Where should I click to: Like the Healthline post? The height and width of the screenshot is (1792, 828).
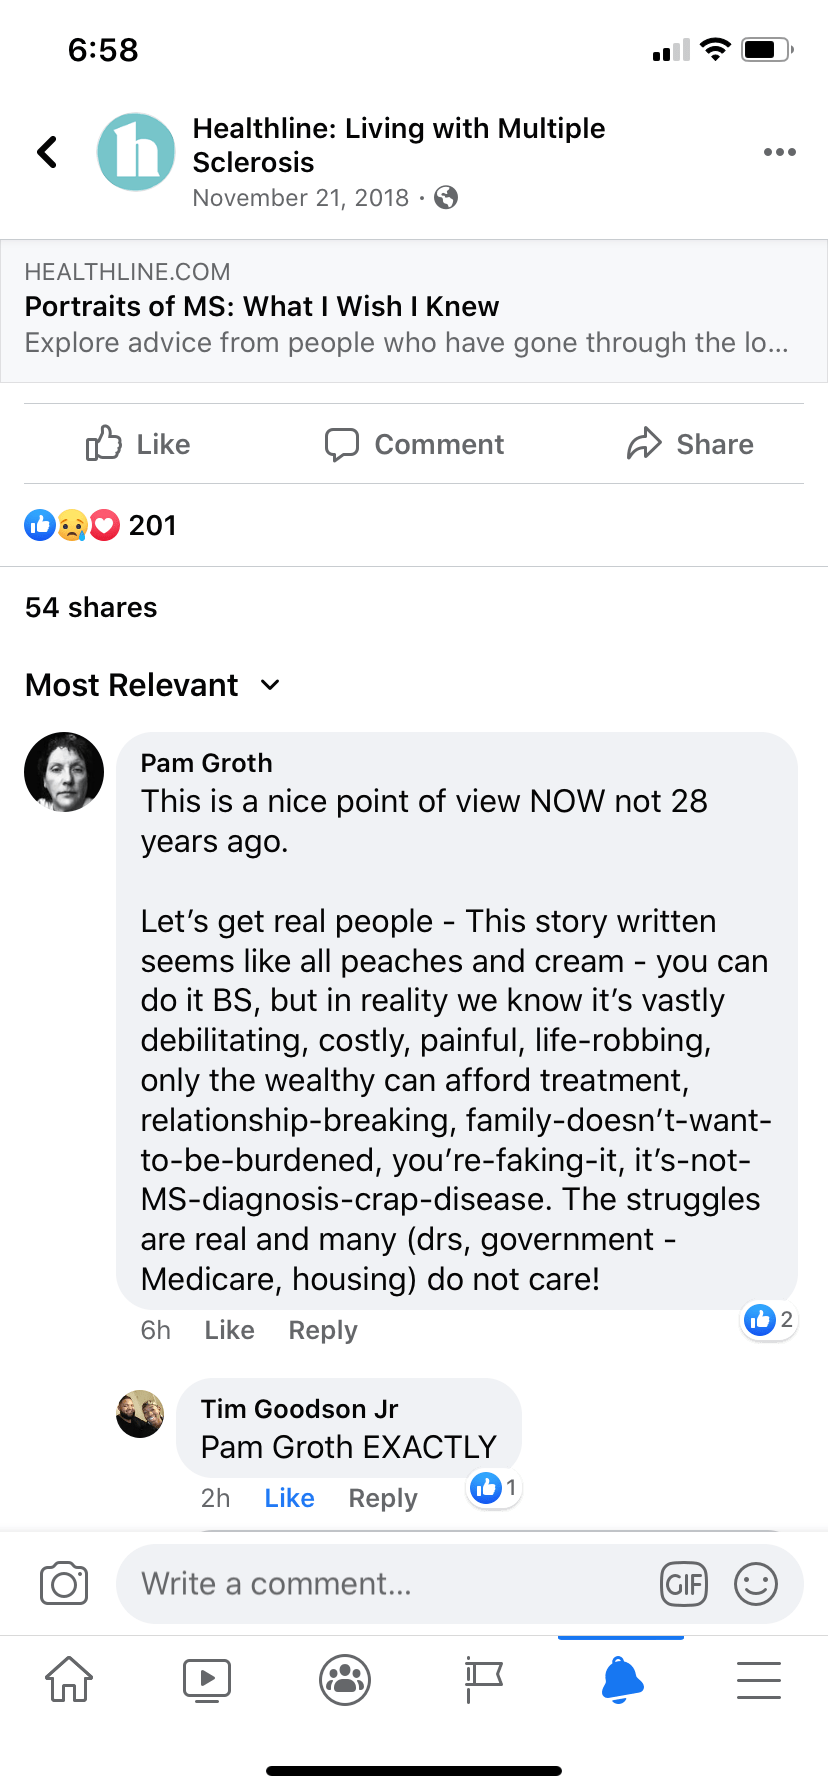(138, 444)
